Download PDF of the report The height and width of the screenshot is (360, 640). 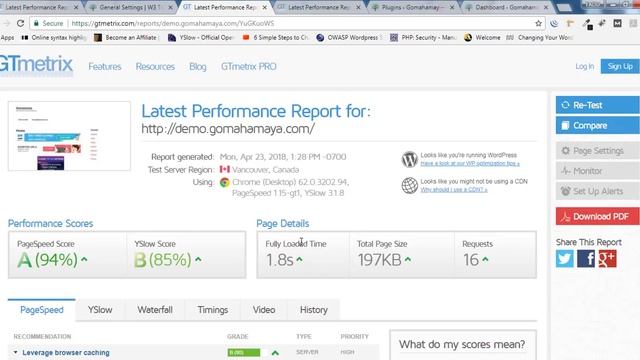point(598,216)
